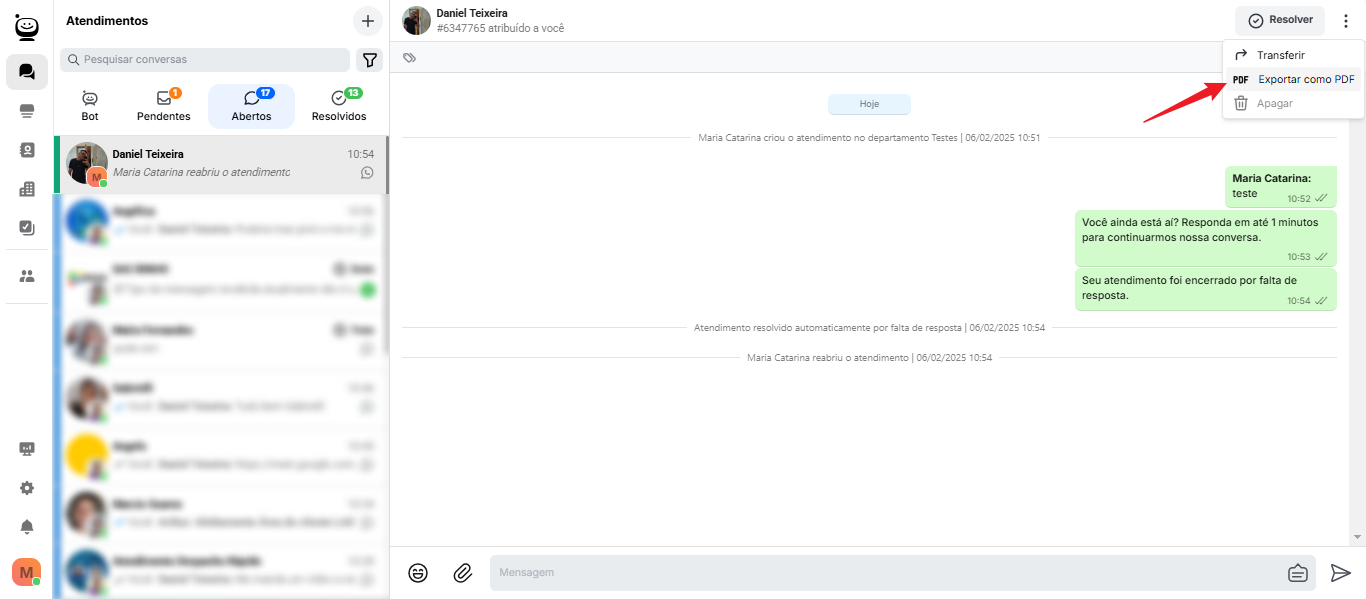
Task: Click the Resolver button
Action: (x=1280, y=20)
